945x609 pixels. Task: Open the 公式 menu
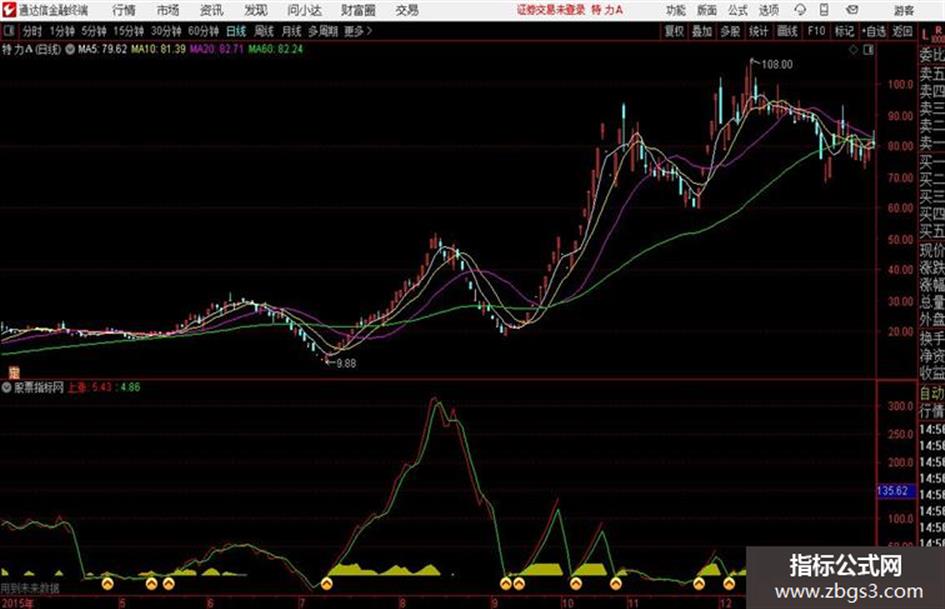click(x=738, y=10)
